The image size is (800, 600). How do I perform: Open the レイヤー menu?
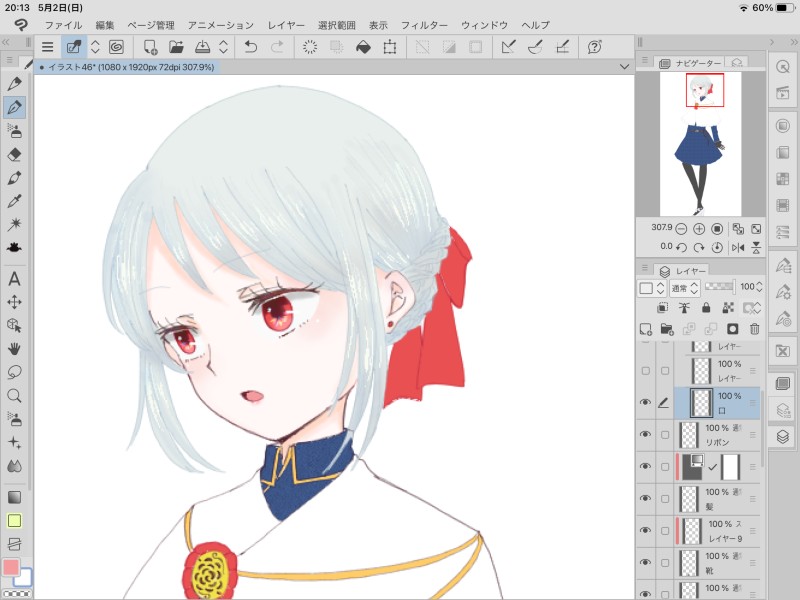[286, 25]
